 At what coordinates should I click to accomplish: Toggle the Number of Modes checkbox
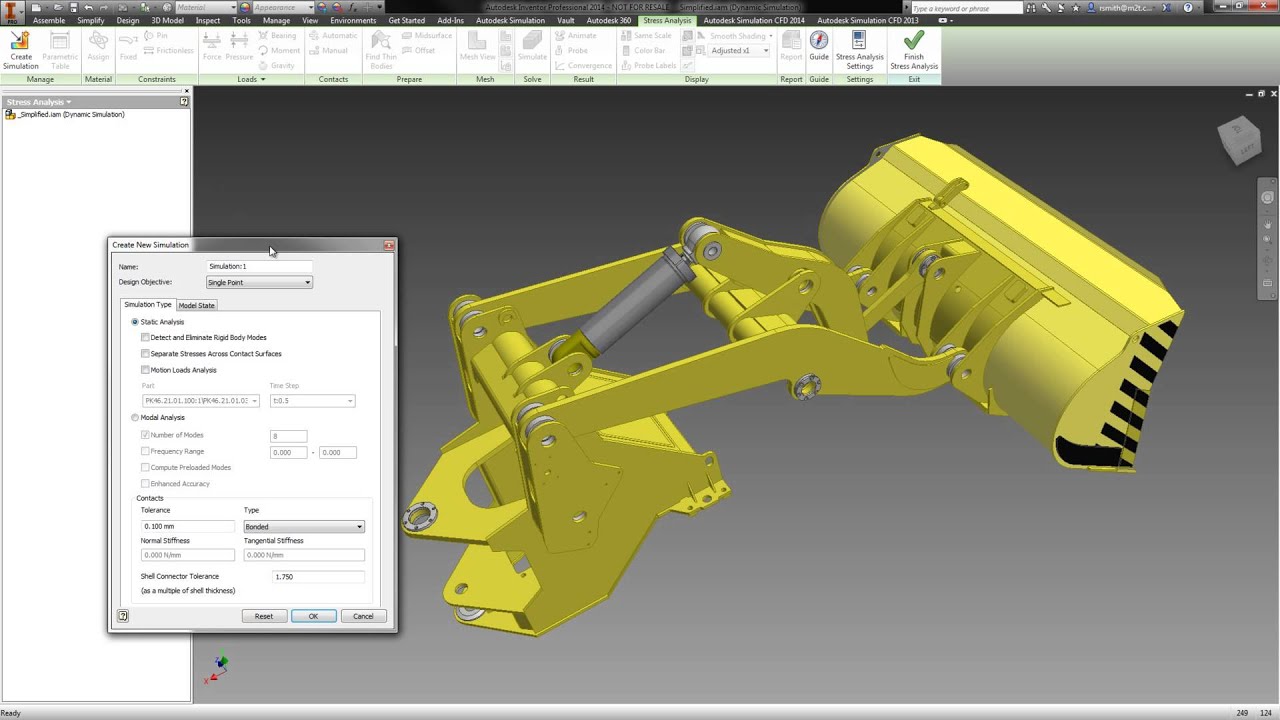[145, 435]
